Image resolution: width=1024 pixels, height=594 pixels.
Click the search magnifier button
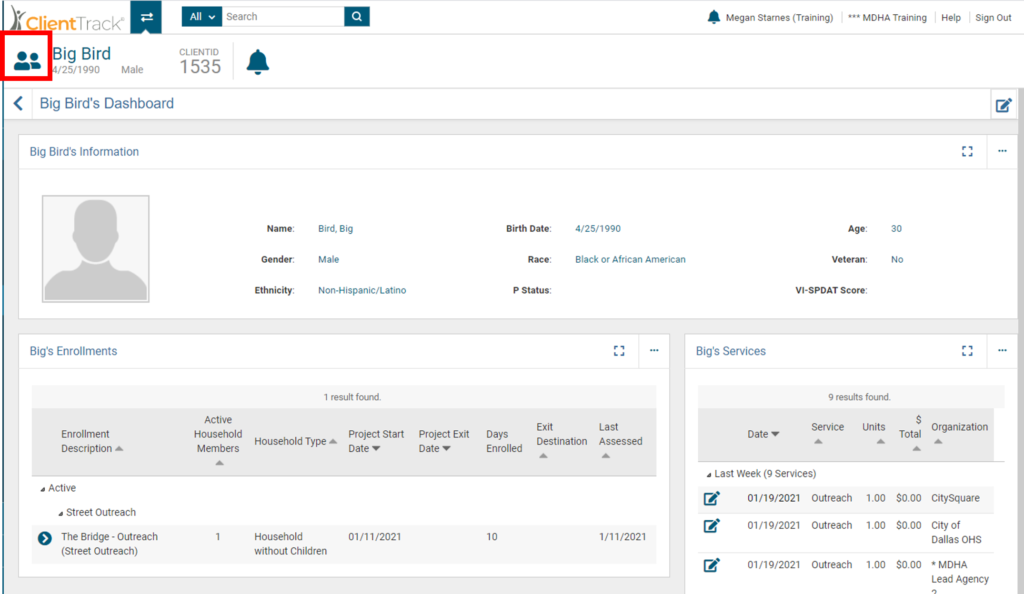[x=357, y=16]
